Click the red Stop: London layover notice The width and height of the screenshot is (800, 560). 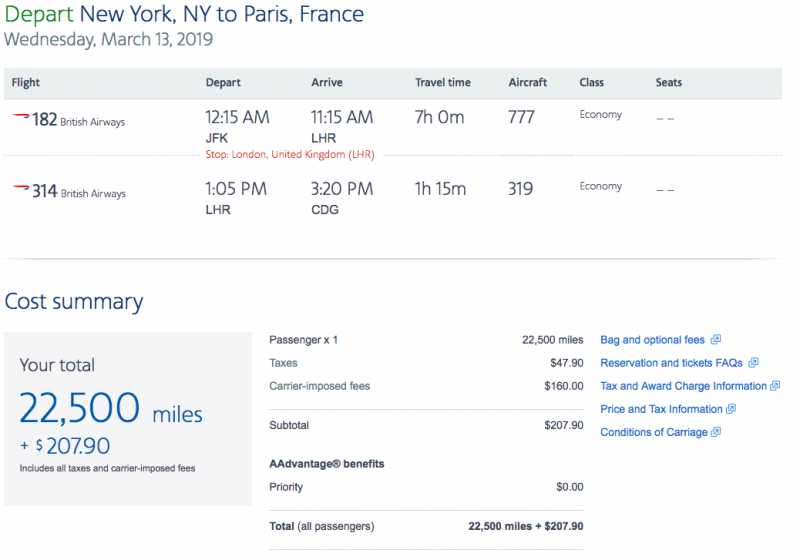(x=290, y=155)
